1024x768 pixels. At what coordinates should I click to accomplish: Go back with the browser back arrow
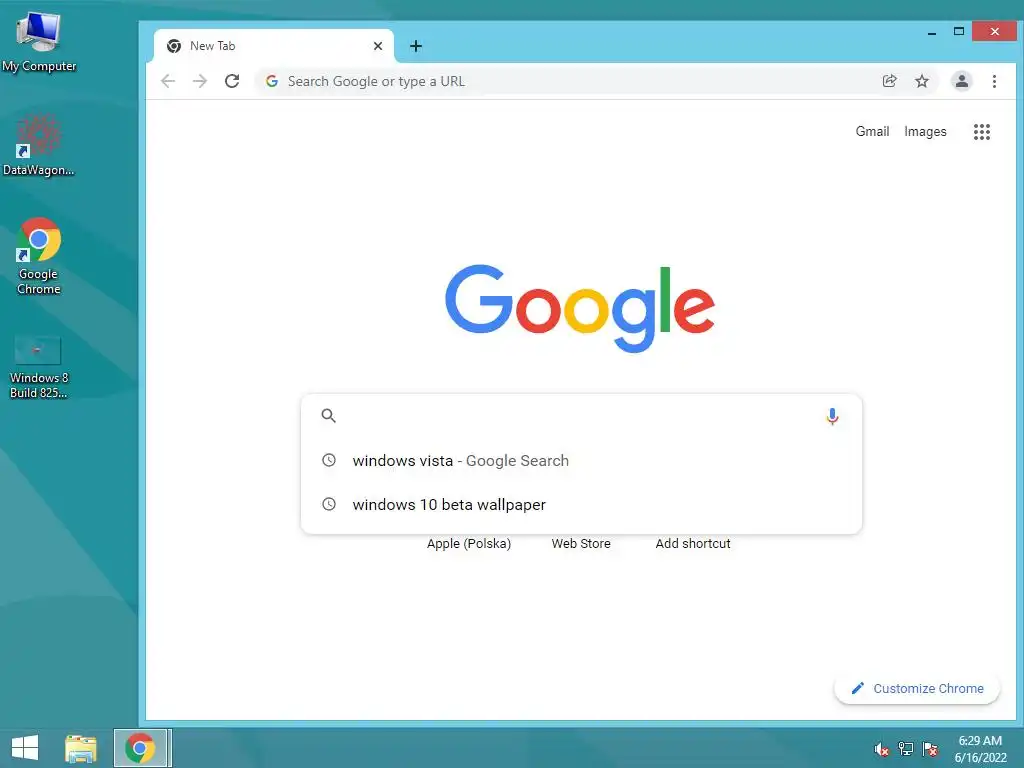pyautogui.click(x=168, y=81)
